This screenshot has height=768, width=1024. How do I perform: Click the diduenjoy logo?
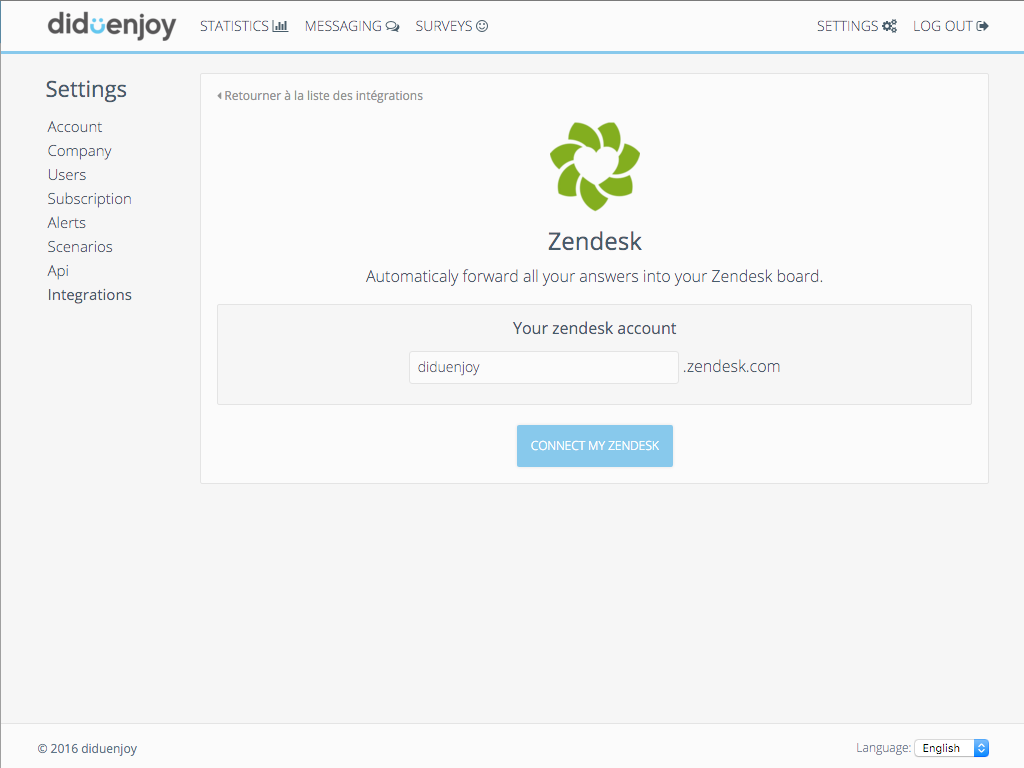pos(111,26)
